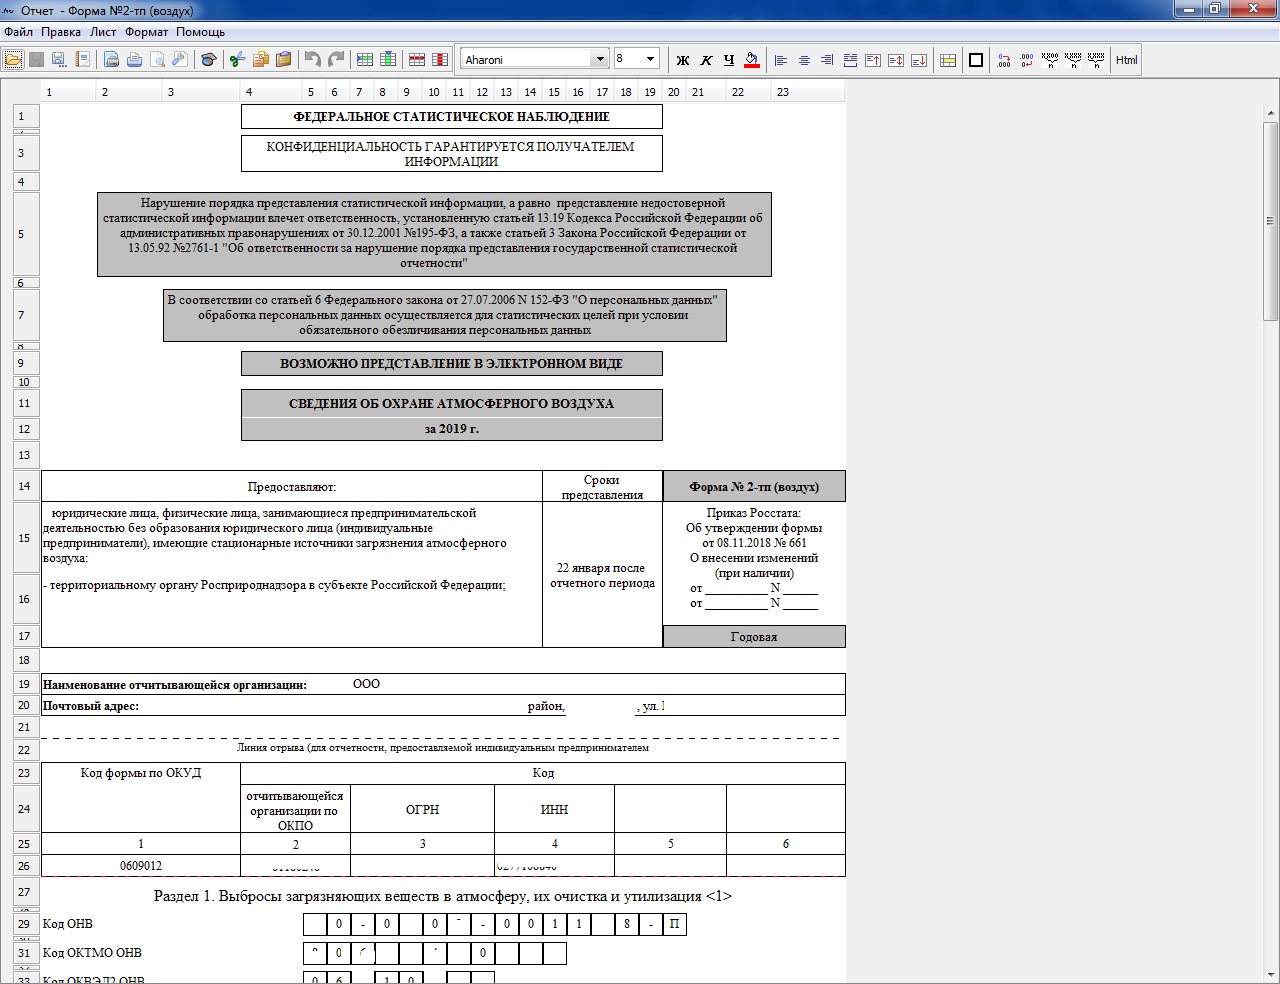Click the open folder icon
Screen dimensions: 1280x984
pyautogui.click(x=13, y=60)
